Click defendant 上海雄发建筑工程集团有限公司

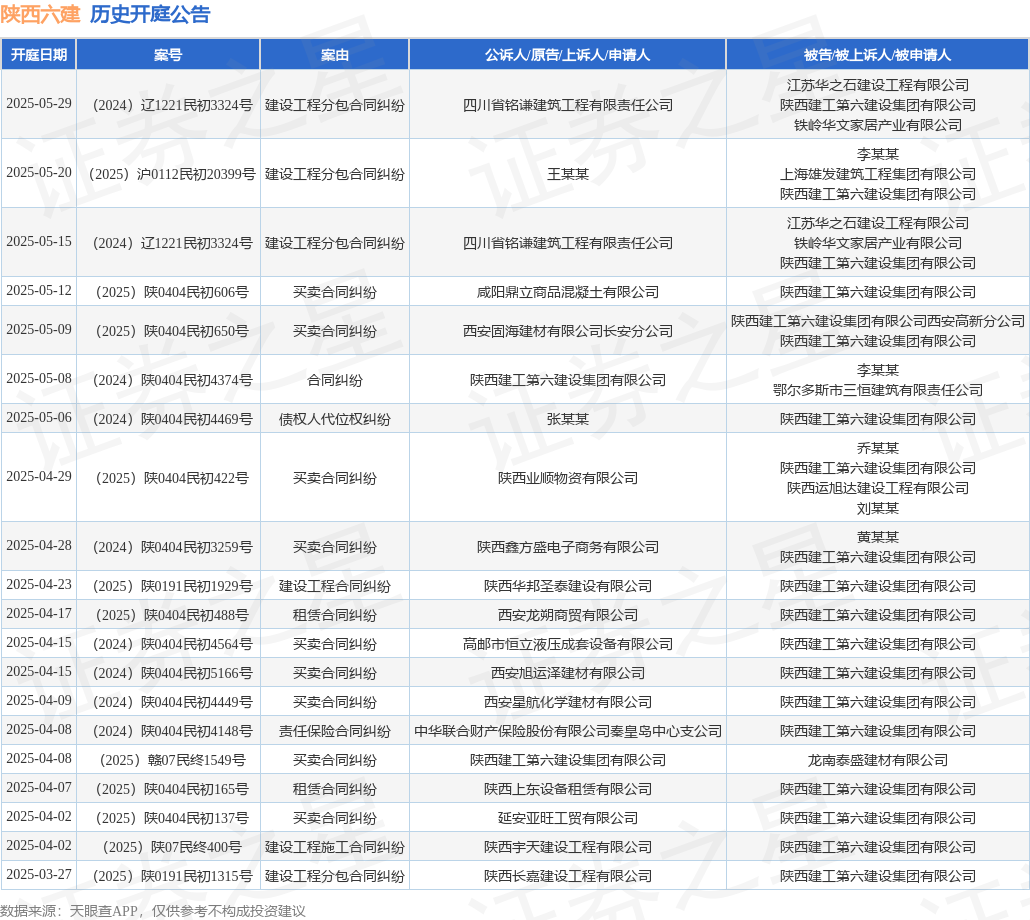coord(878,174)
